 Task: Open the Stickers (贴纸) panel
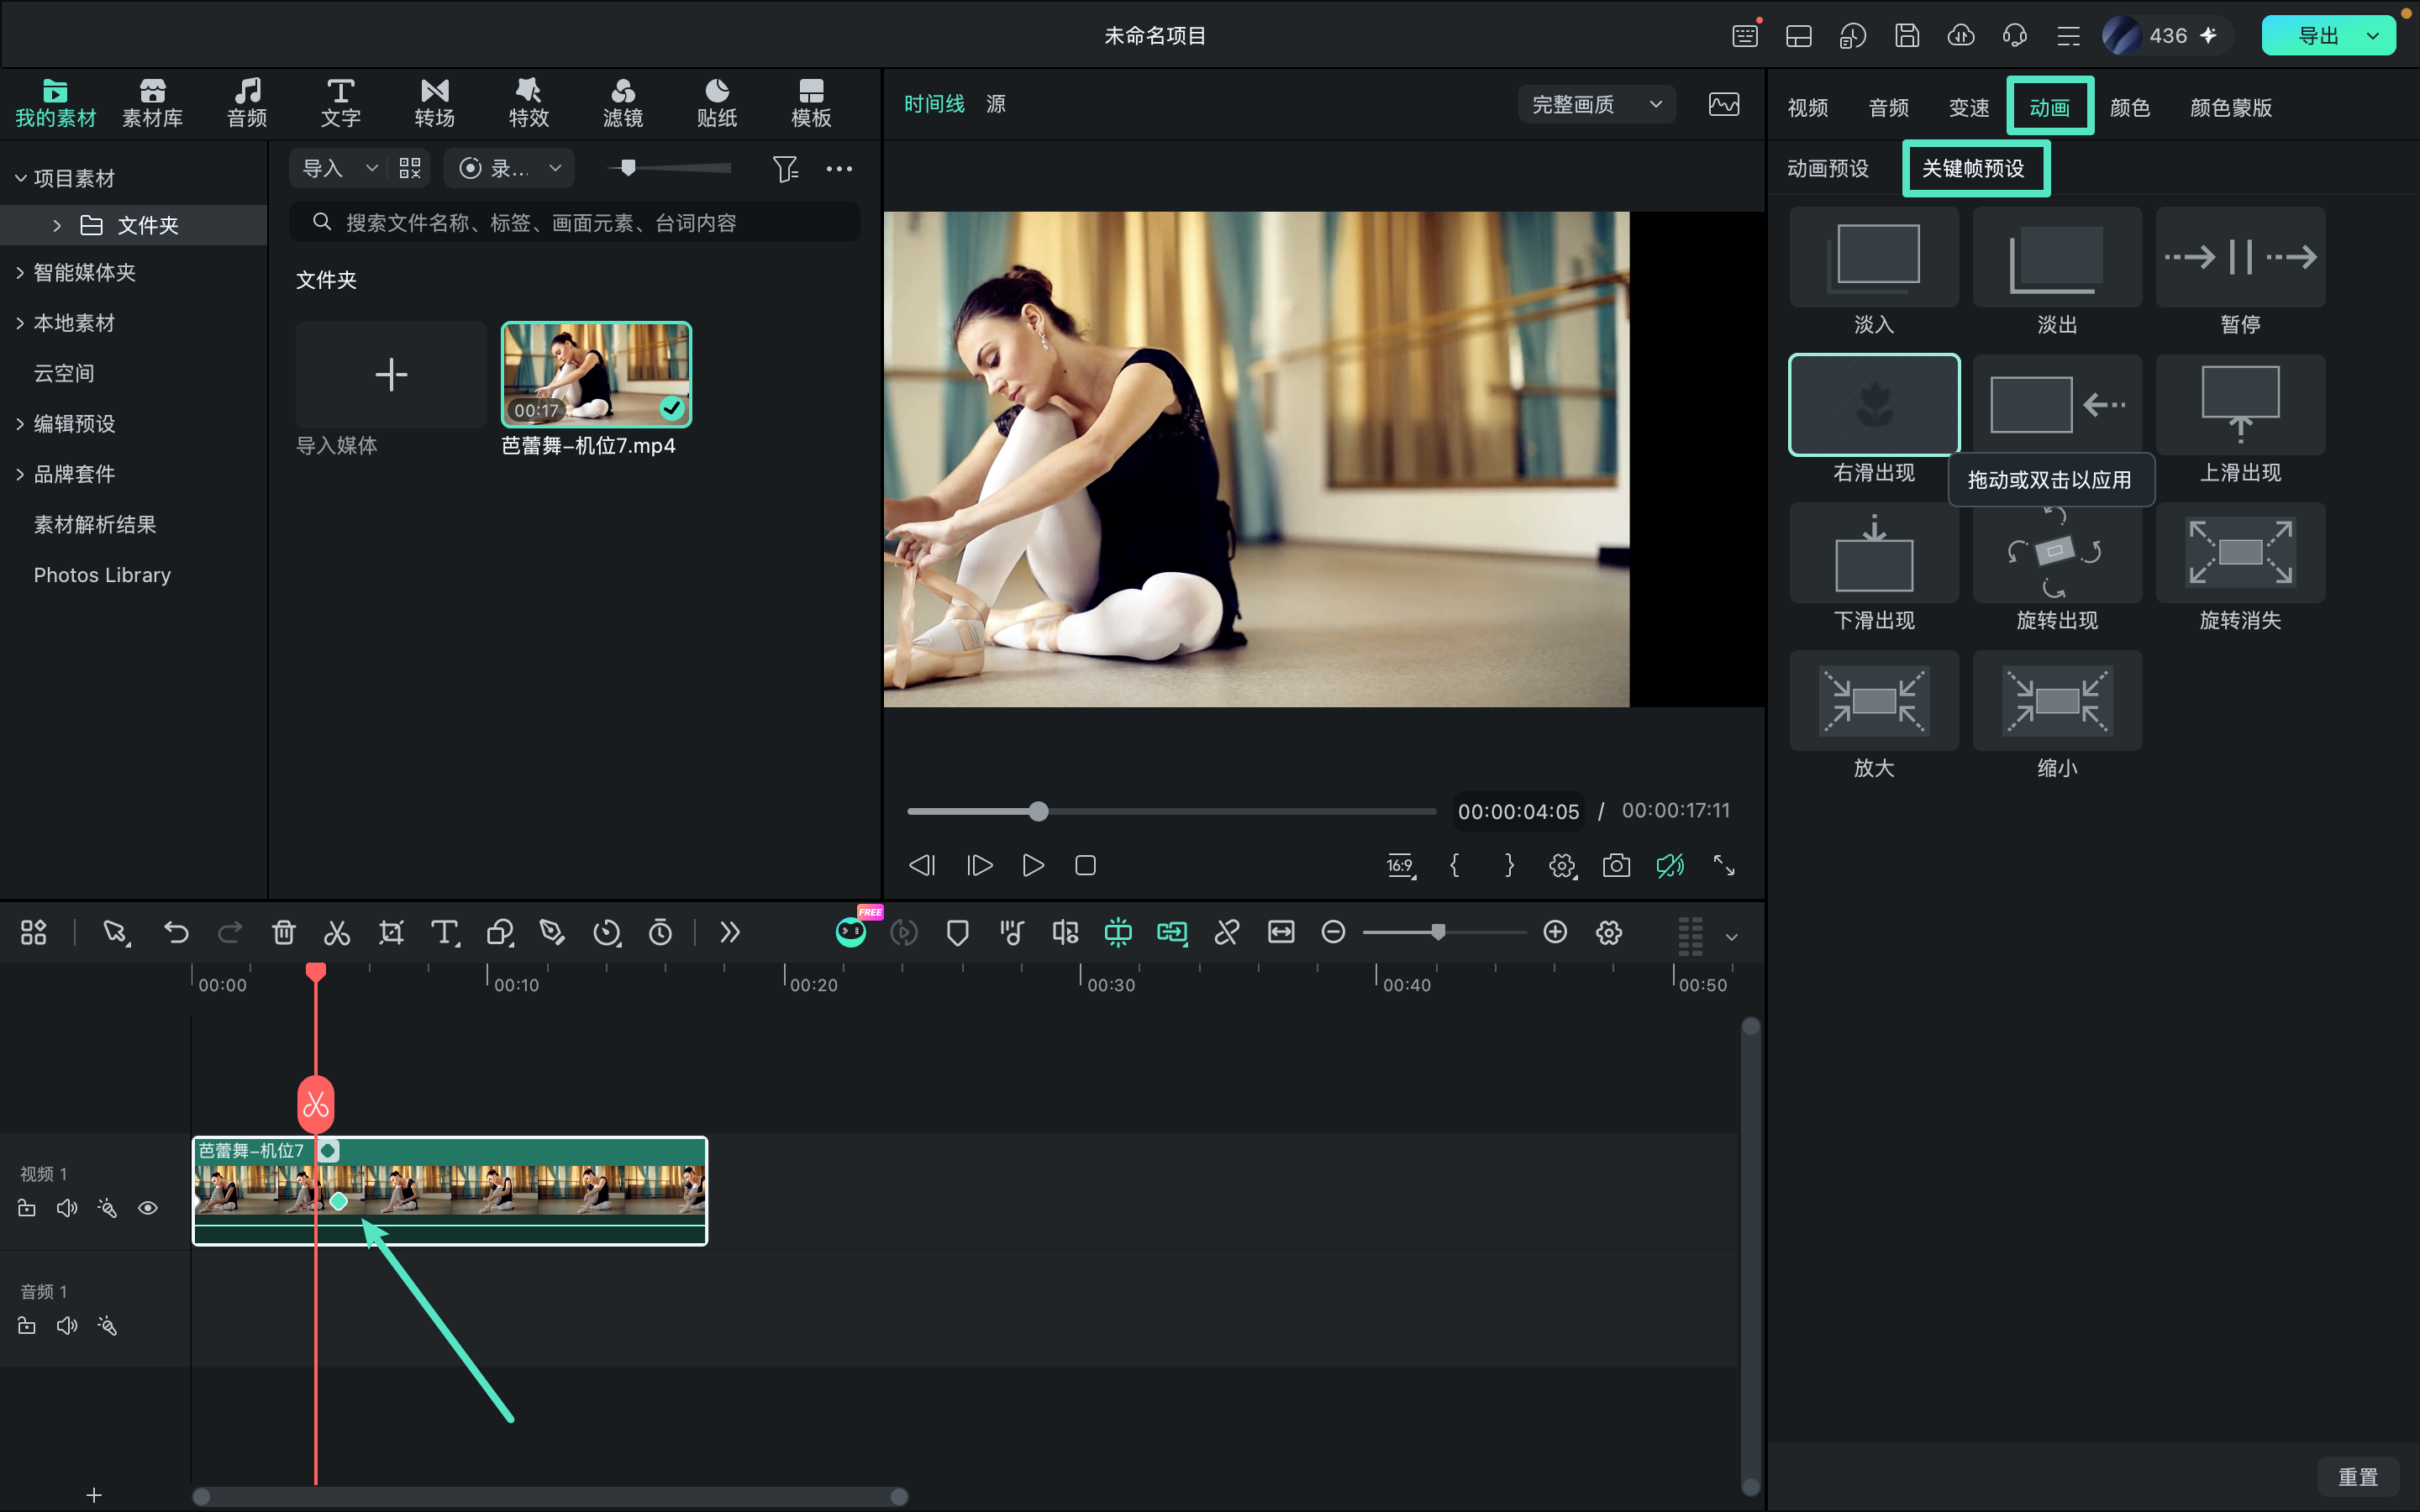coord(717,103)
